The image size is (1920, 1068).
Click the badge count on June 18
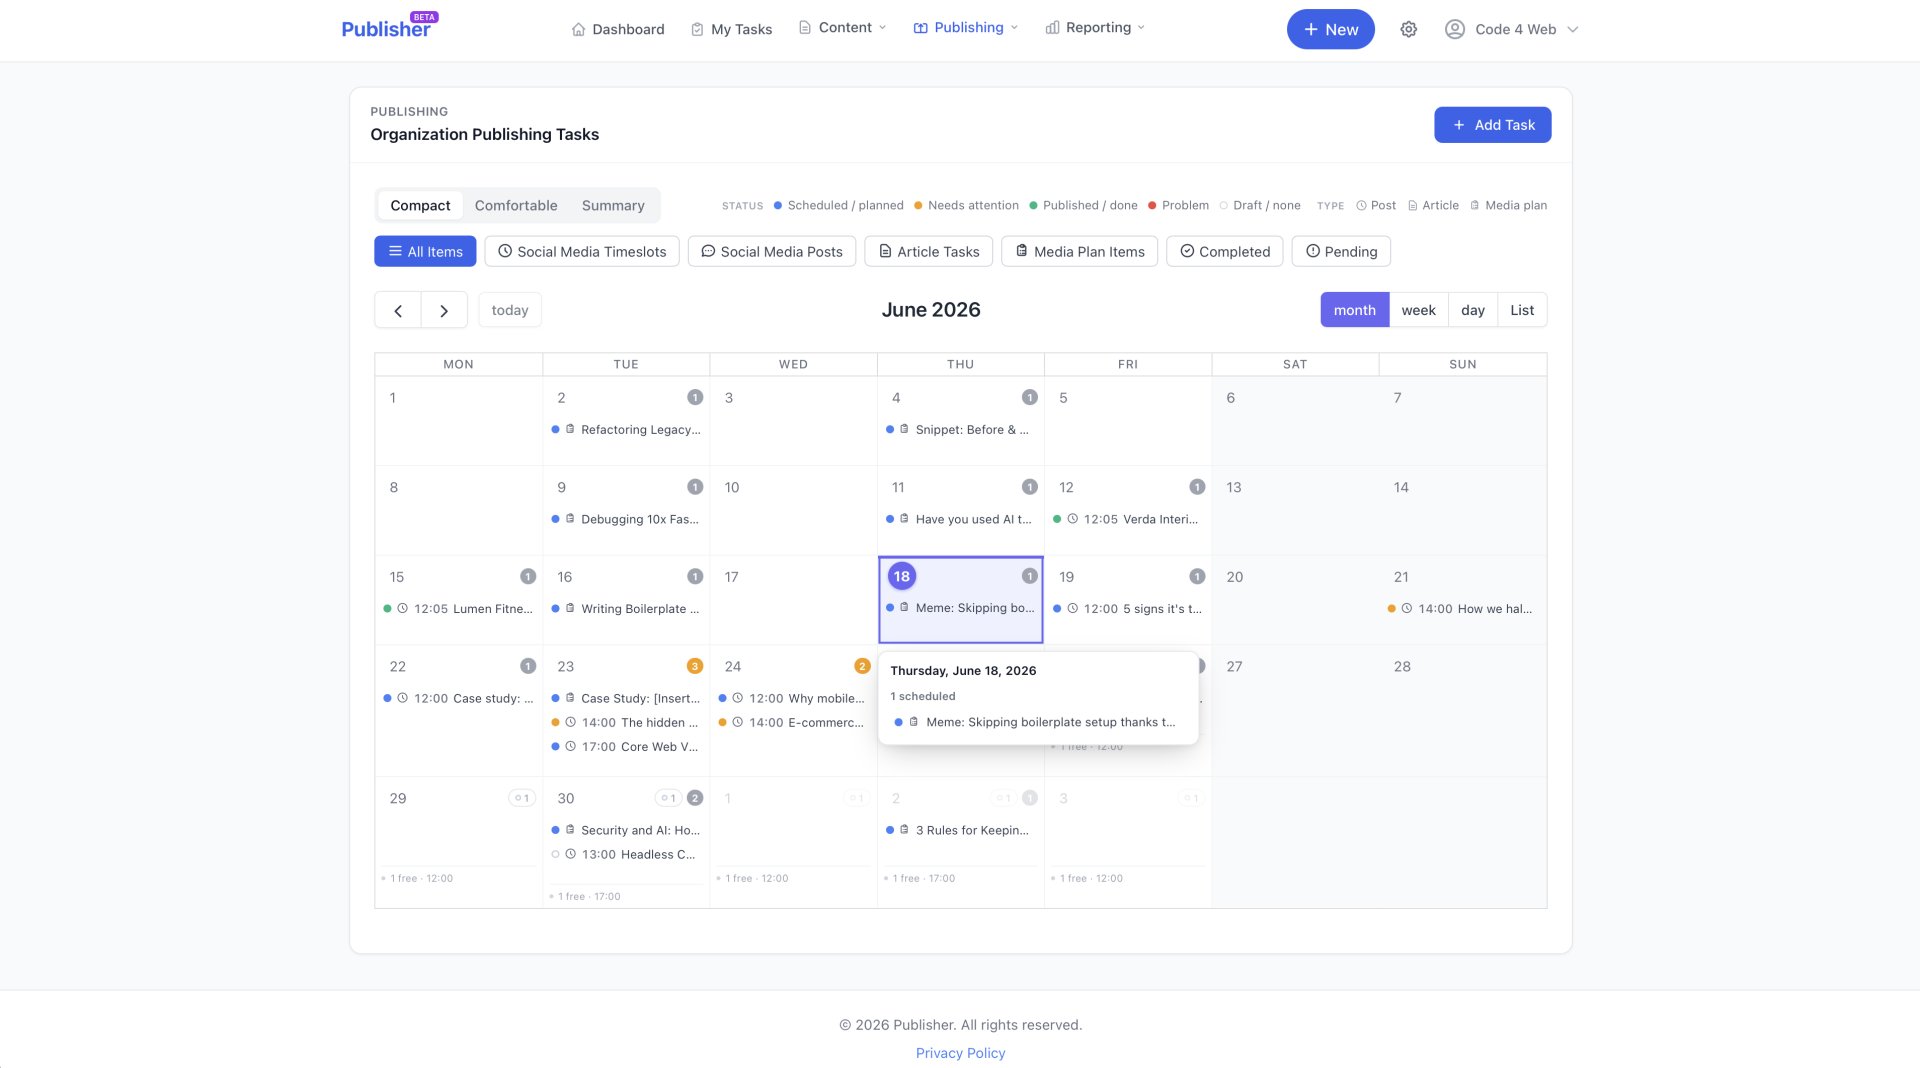click(x=1029, y=576)
